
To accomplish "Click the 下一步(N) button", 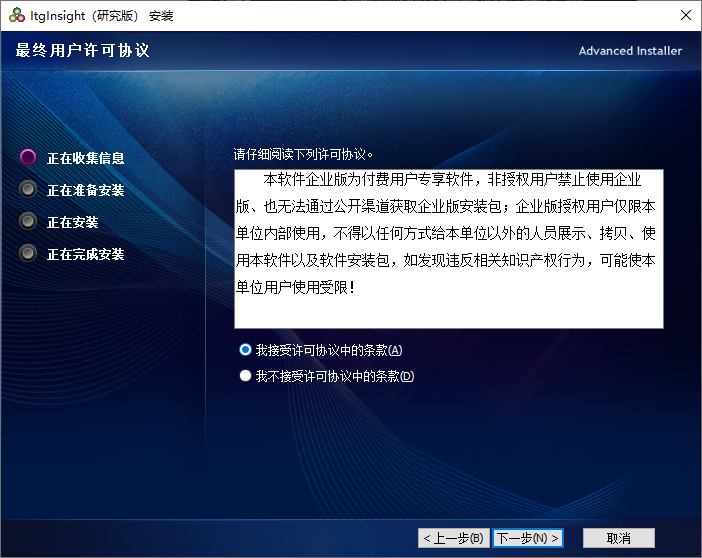I will pyautogui.click(x=528, y=538).
